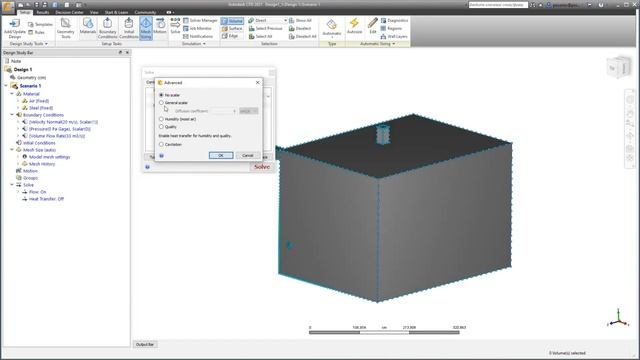Toggle Surface selection mode
The height and width of the screenshot is (360, 640).
tap(232, 28)
